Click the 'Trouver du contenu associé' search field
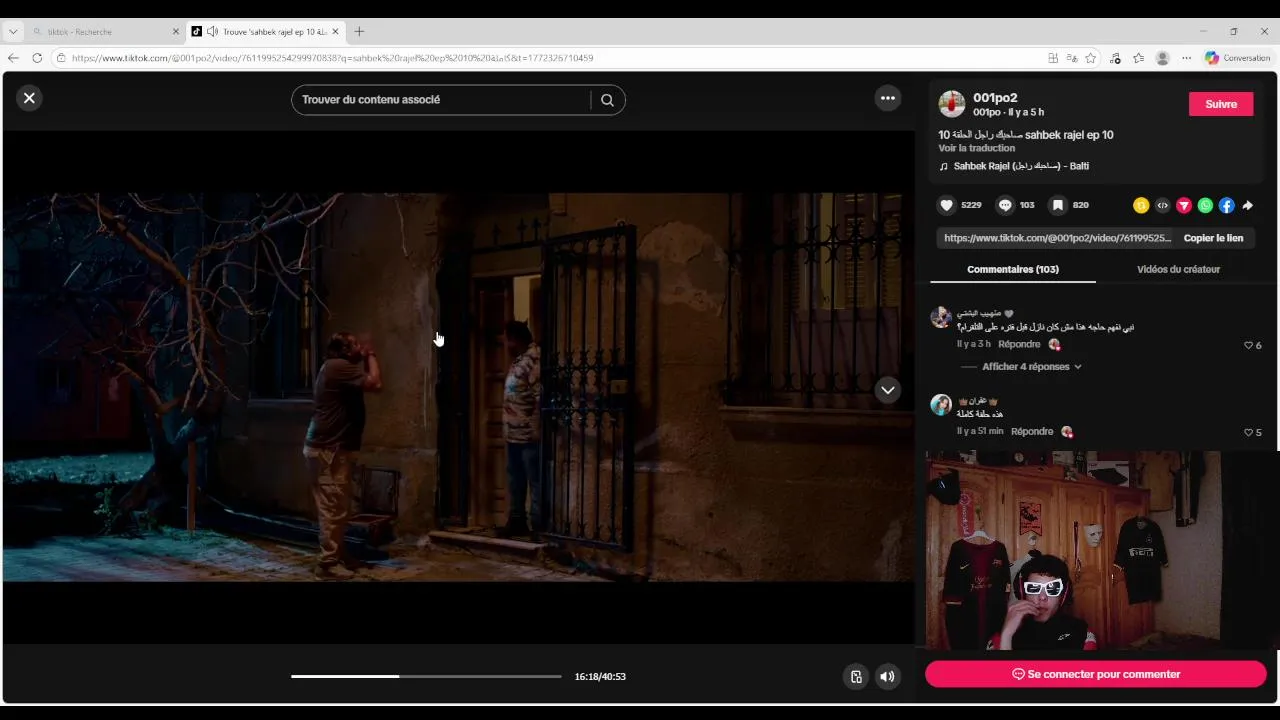This screenshot has width=1280, height=720. point(440,100)
